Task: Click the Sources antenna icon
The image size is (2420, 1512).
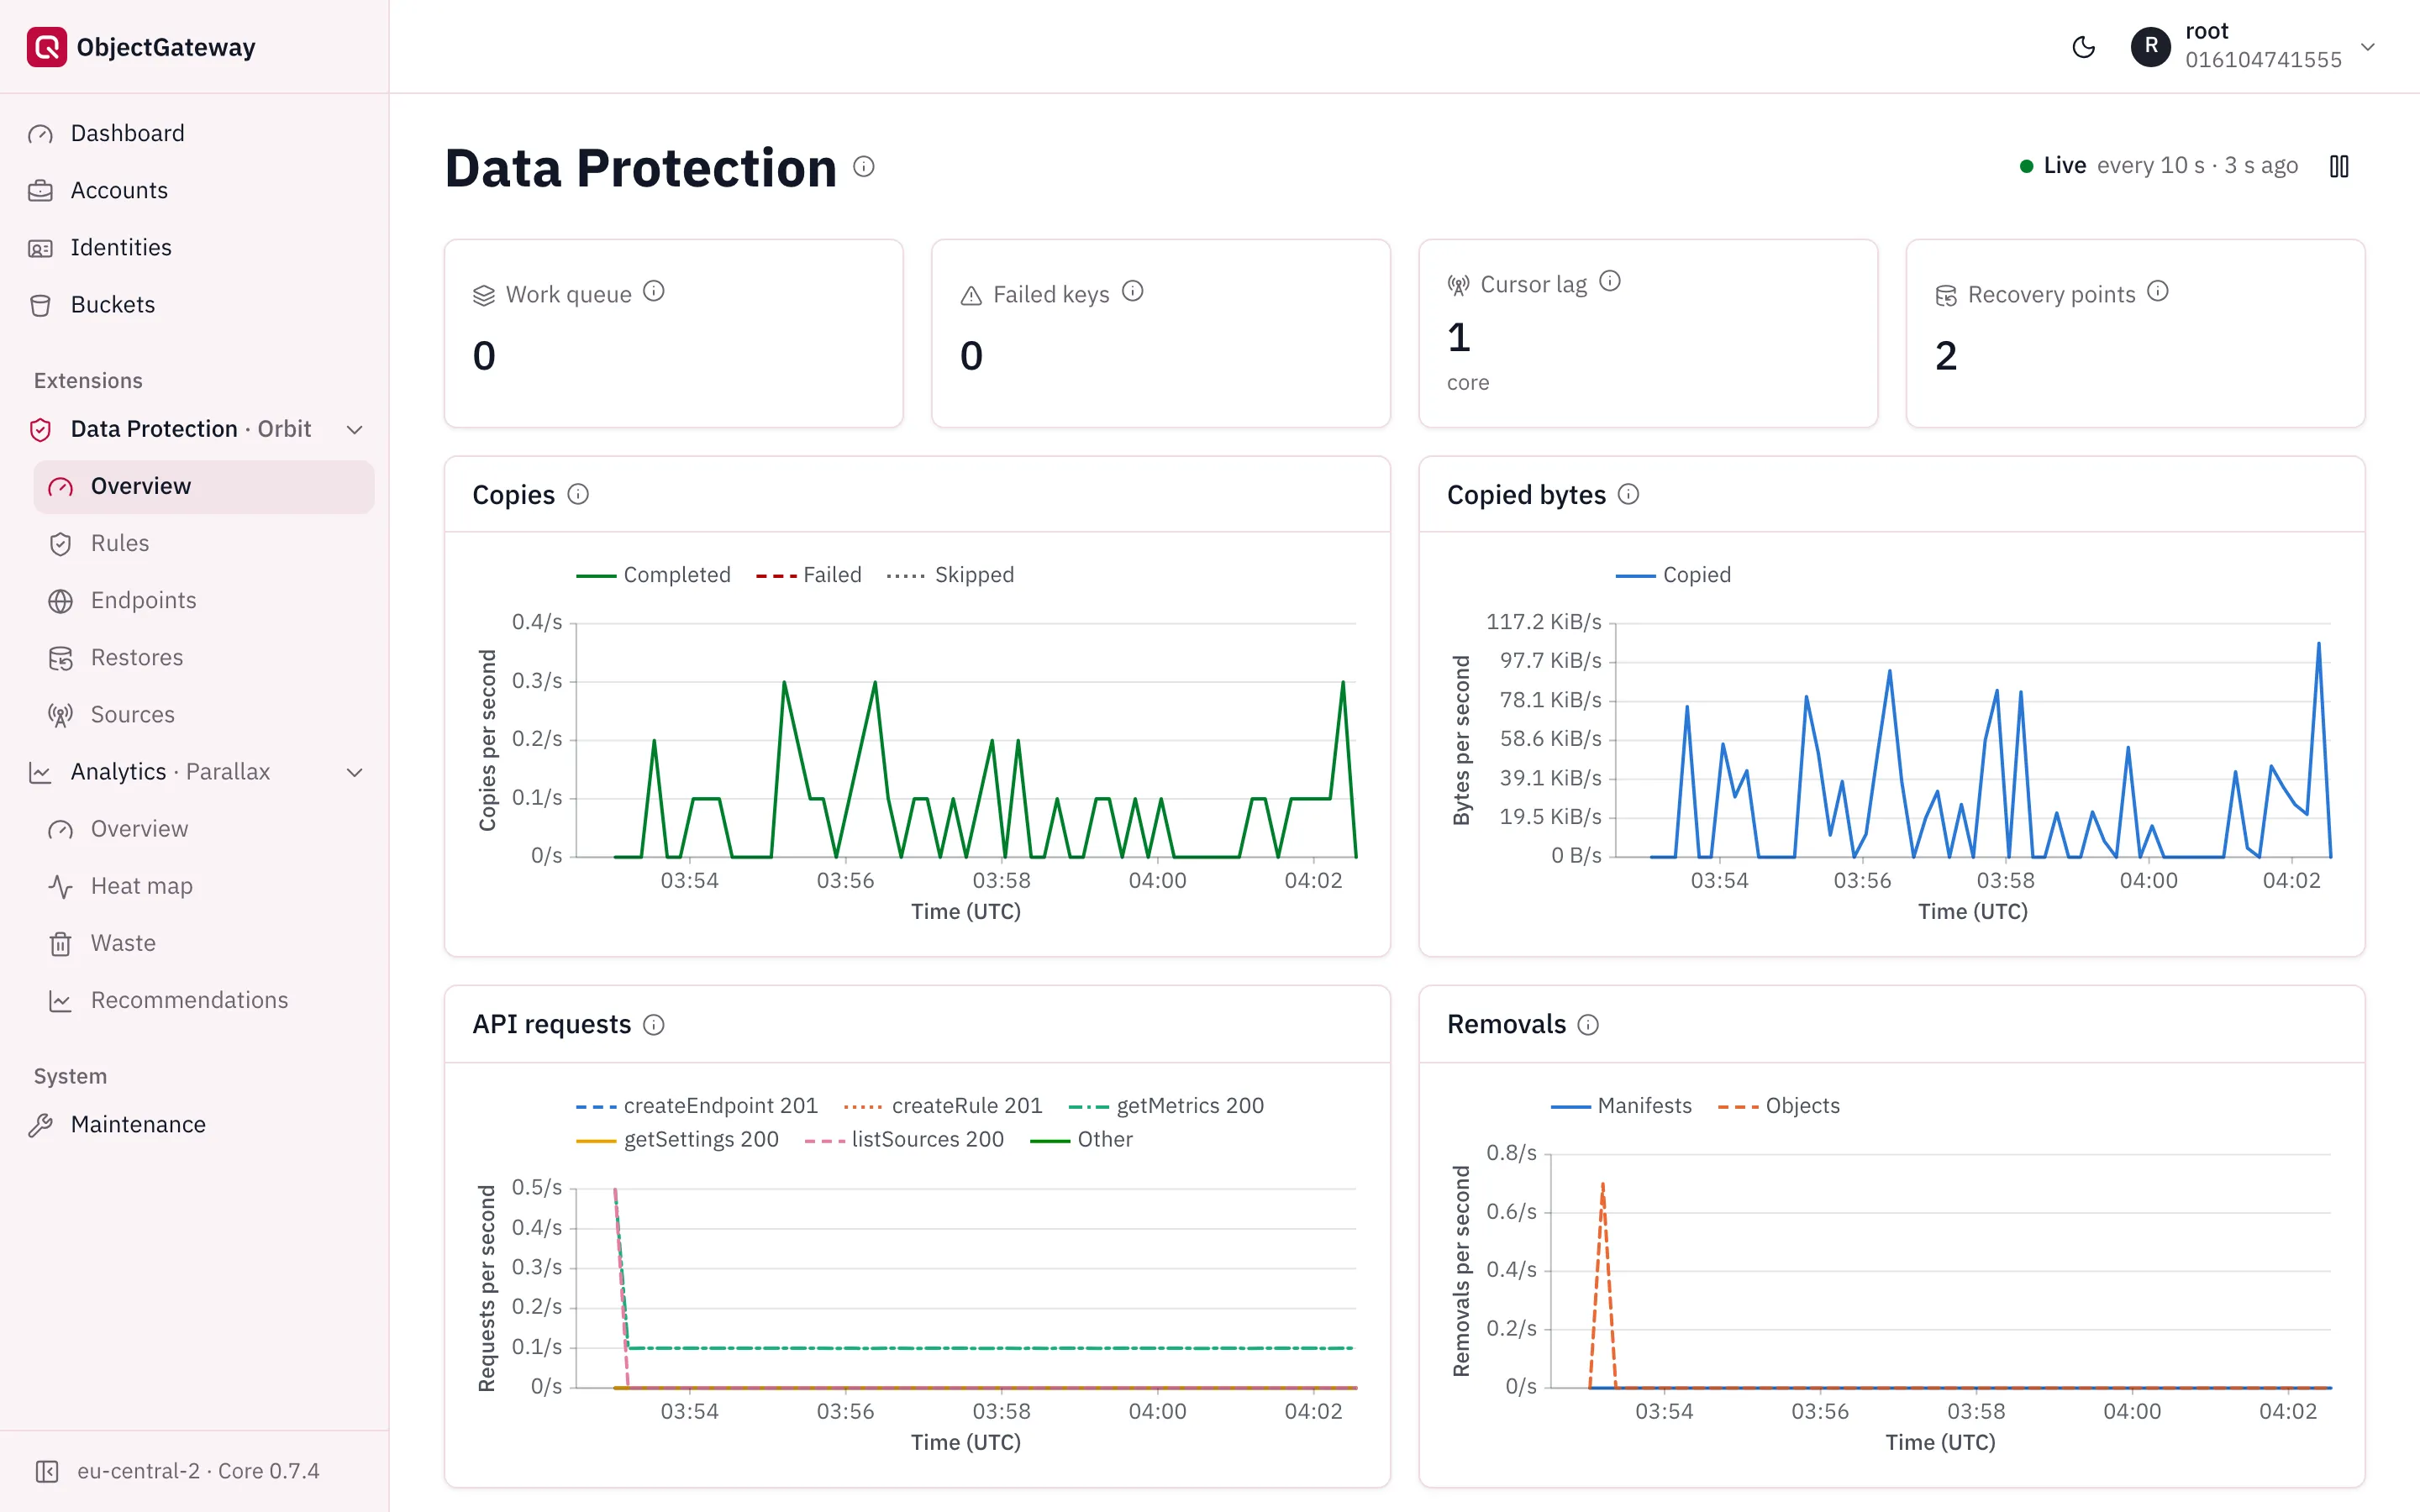Action: pyautogui.click(x=60, y=715)
